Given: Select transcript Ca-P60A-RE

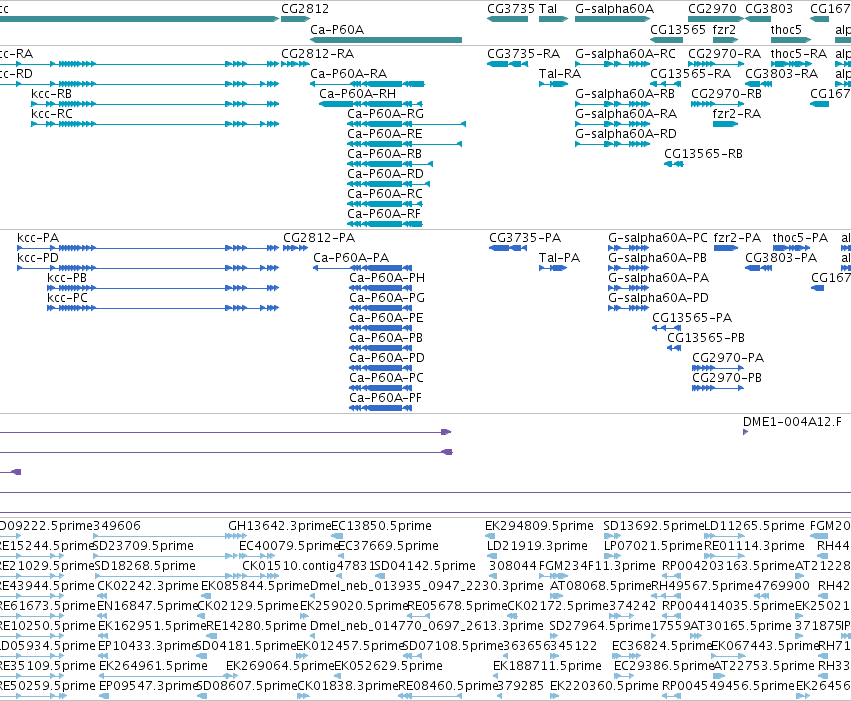Looking at the screenshot, I should point(385,134).
